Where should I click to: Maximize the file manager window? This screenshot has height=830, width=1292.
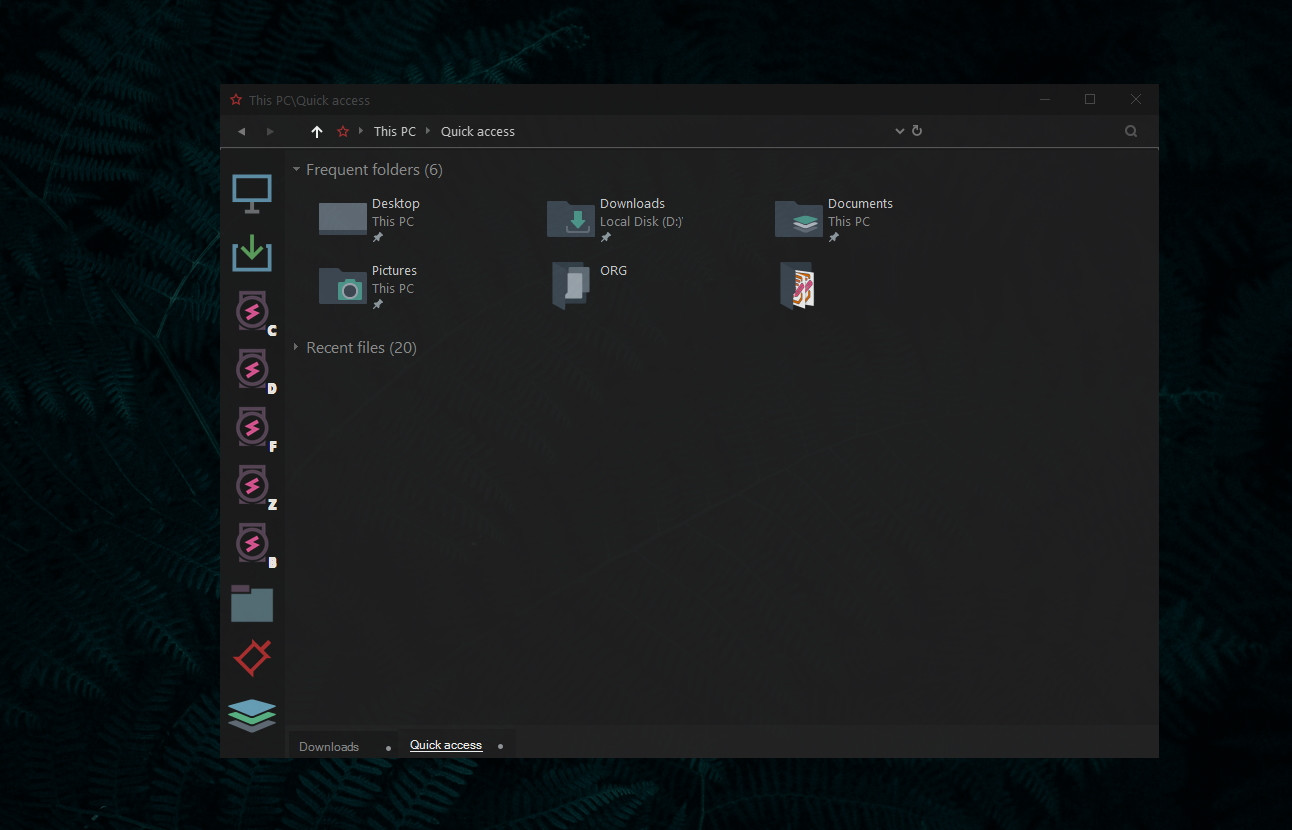click(1090, 99)
